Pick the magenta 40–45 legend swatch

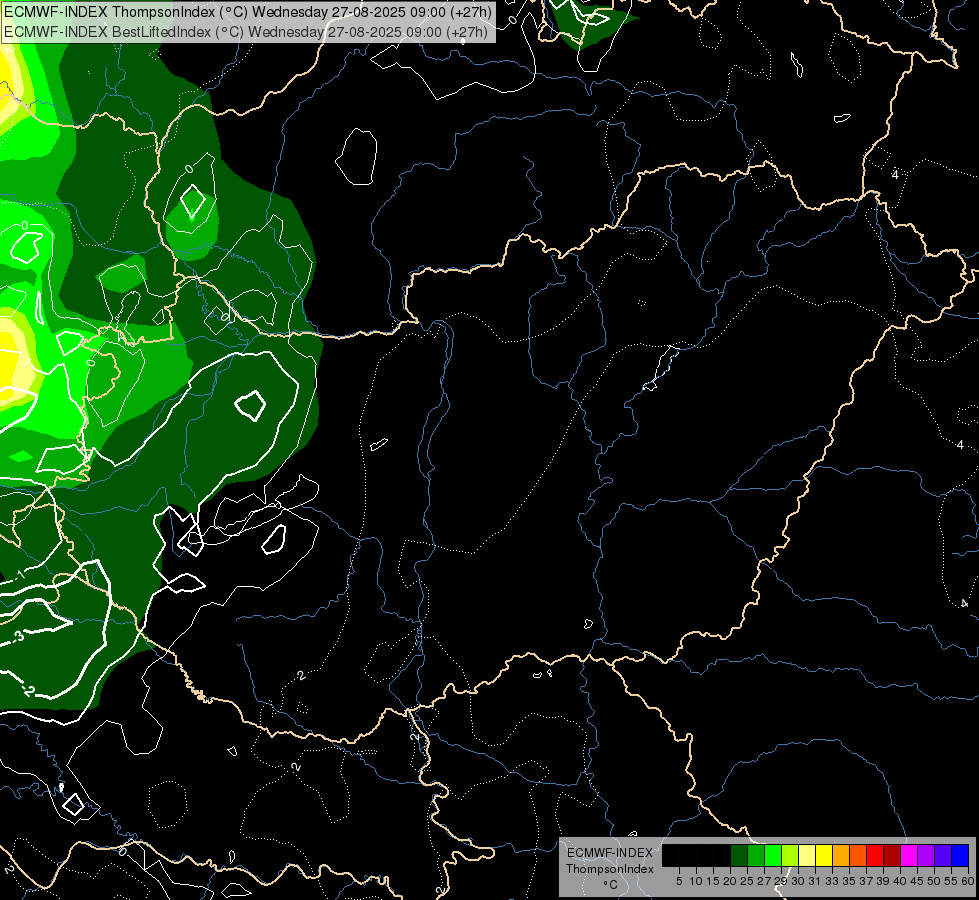click(909, 855)
